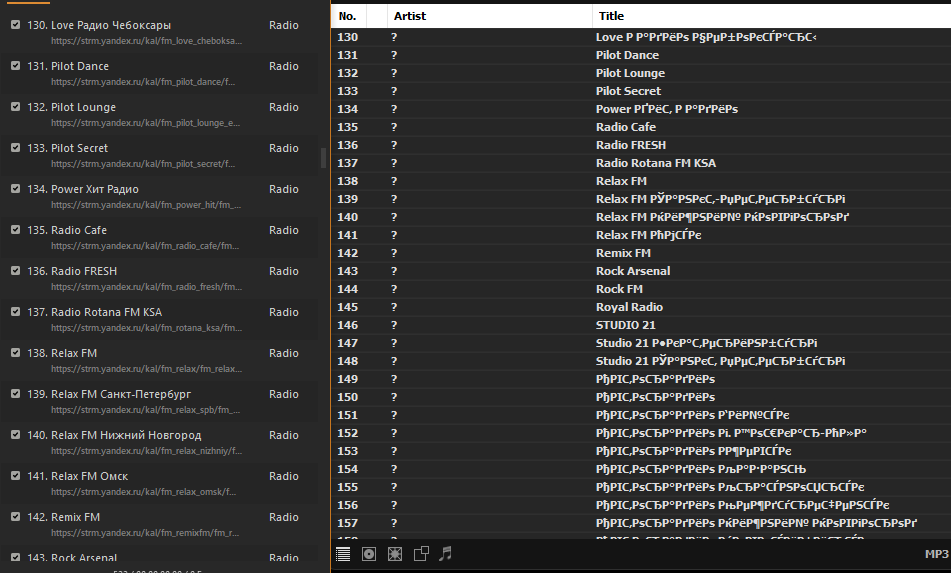Viewport: 951px width, 573px height.
Task: Click the Artist question mark in row 140
Action: (394, 217)
